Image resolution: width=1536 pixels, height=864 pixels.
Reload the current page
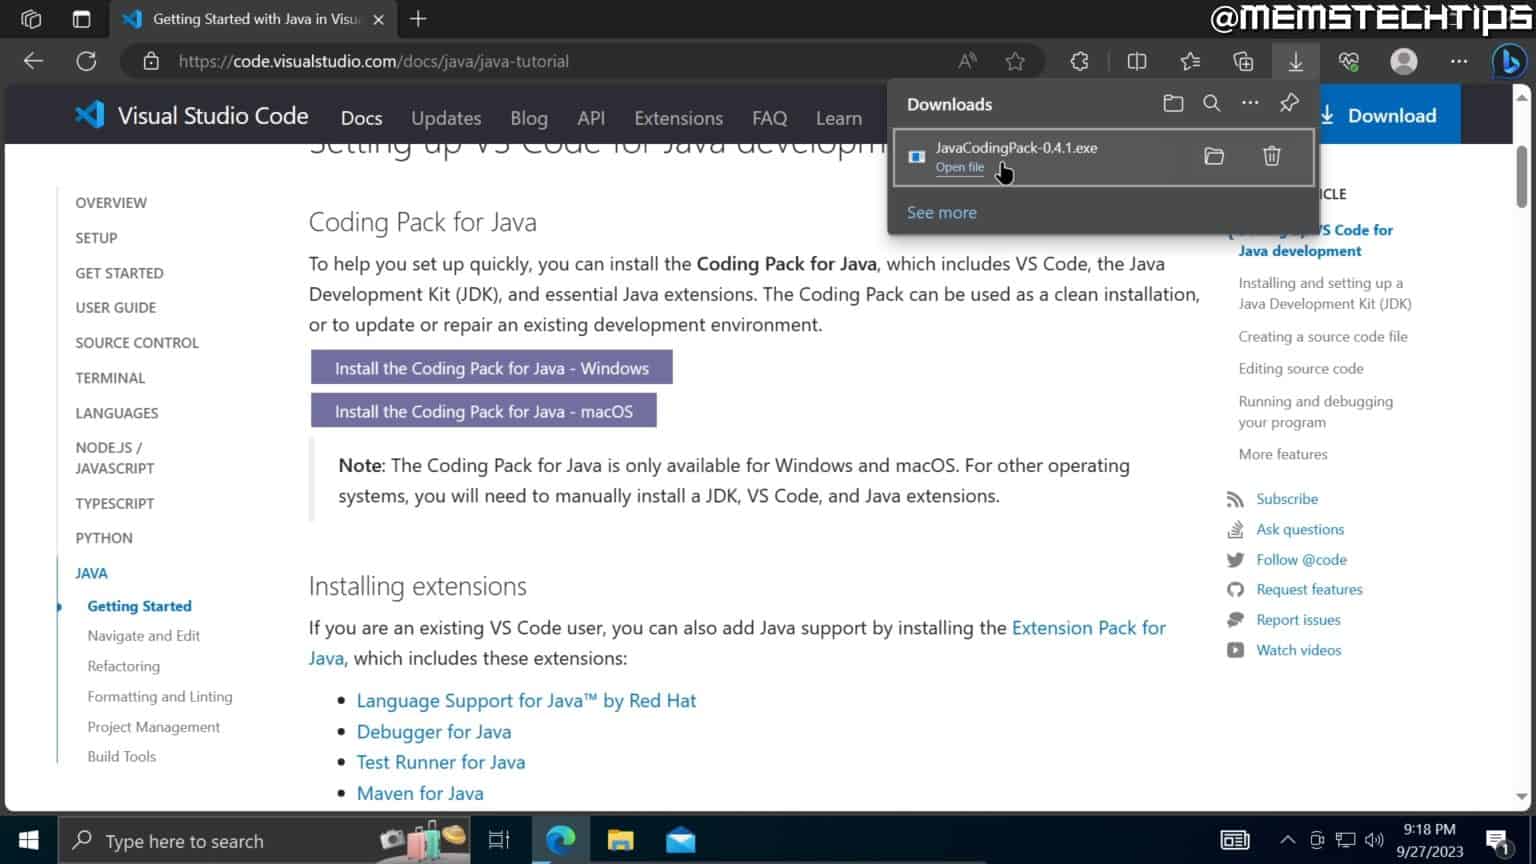[87, 61]
